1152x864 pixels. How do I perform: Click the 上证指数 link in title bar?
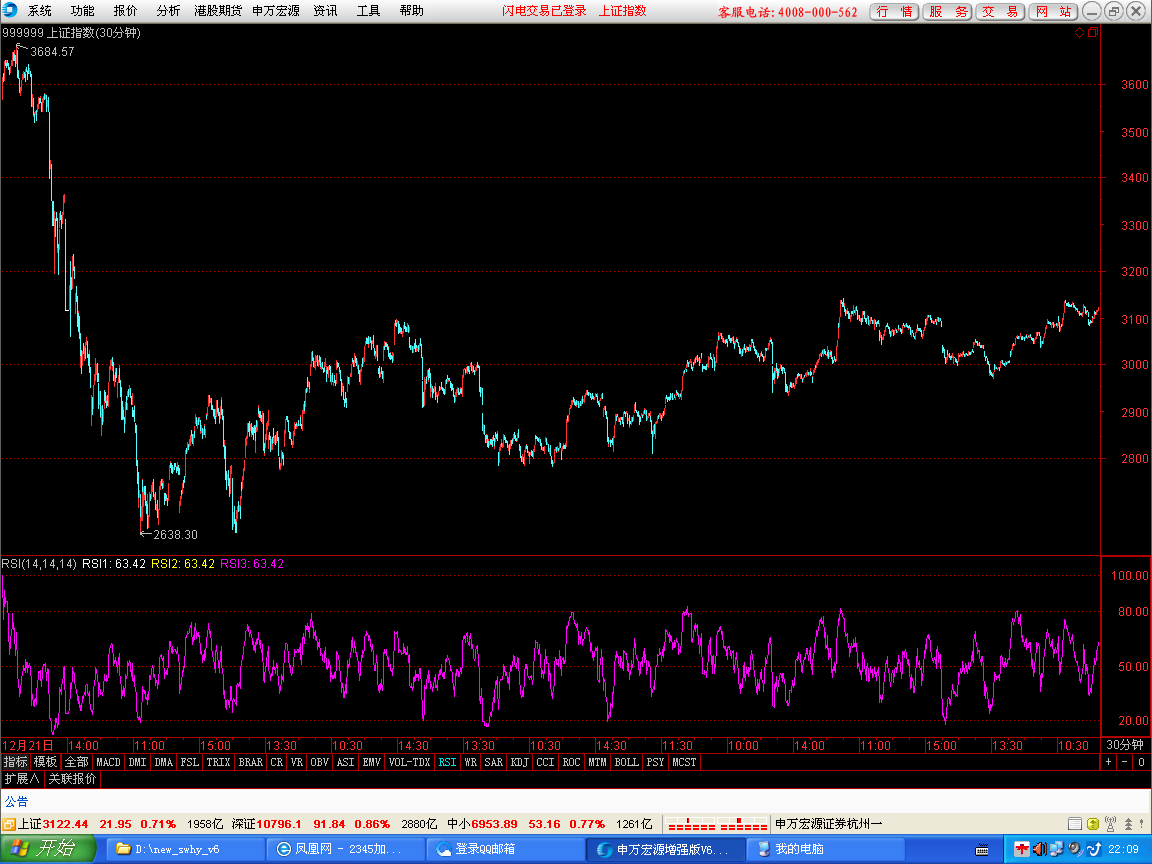[x=623, y=10]
